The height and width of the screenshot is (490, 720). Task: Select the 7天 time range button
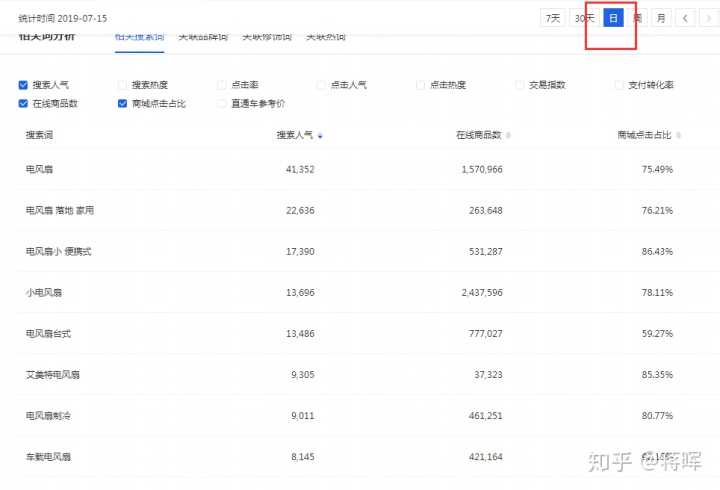coord(552,18)
